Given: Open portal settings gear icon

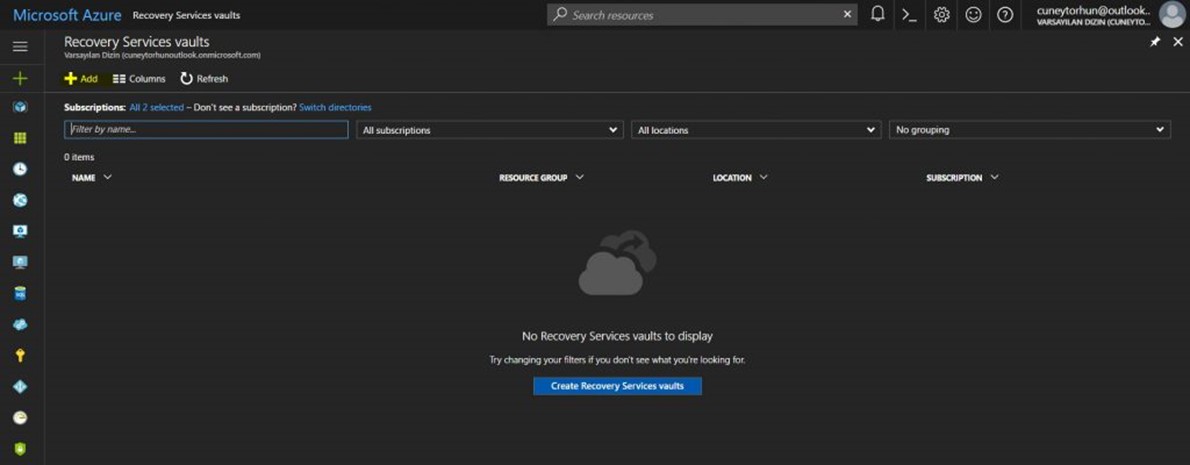Looking at the screenshot, I should click(x=942, y=14).
